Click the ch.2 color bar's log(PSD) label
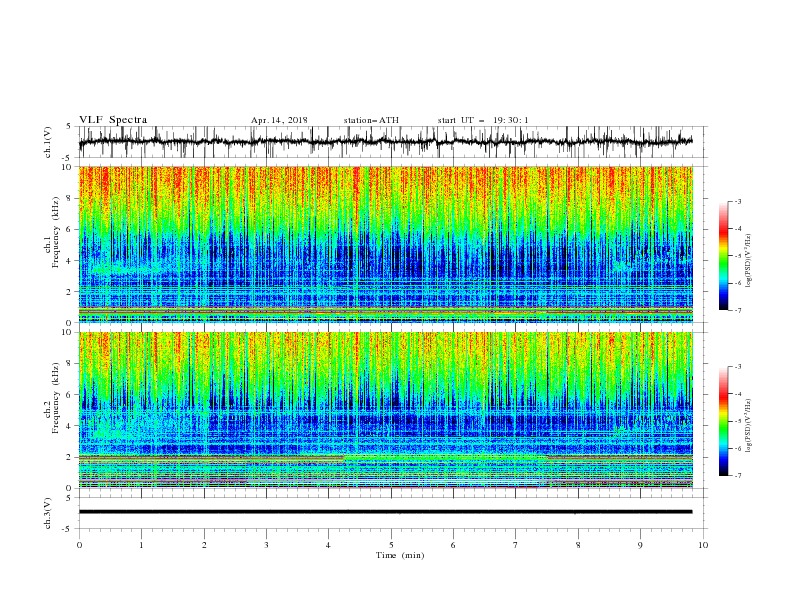Image resolution: width=792 pixels, height=612 pixels. 748,426
